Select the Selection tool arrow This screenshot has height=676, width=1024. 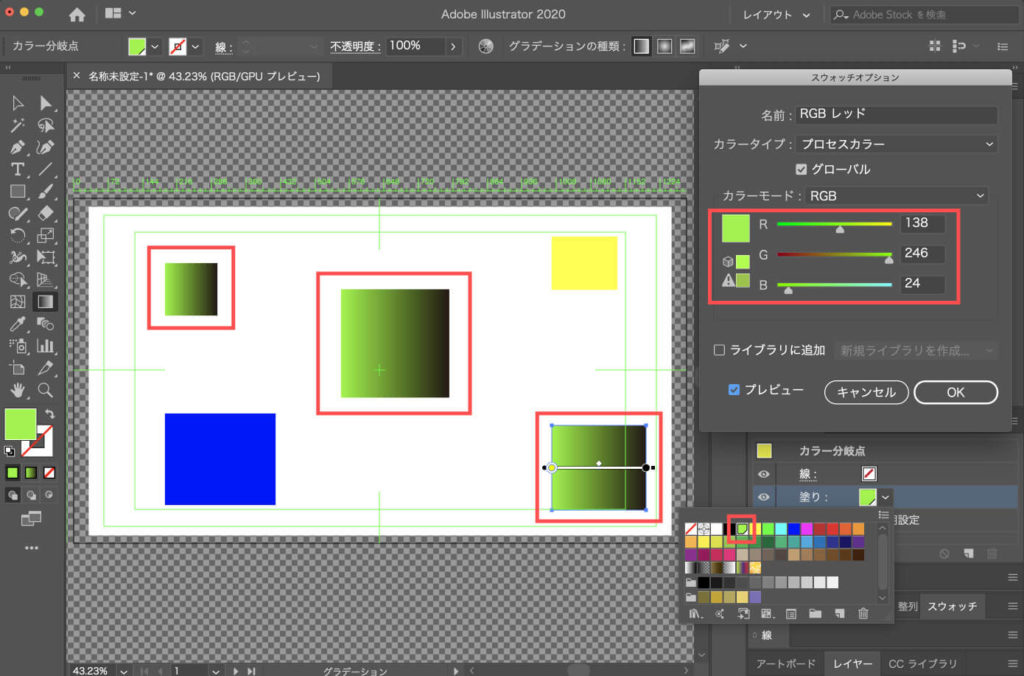point(18,103)
